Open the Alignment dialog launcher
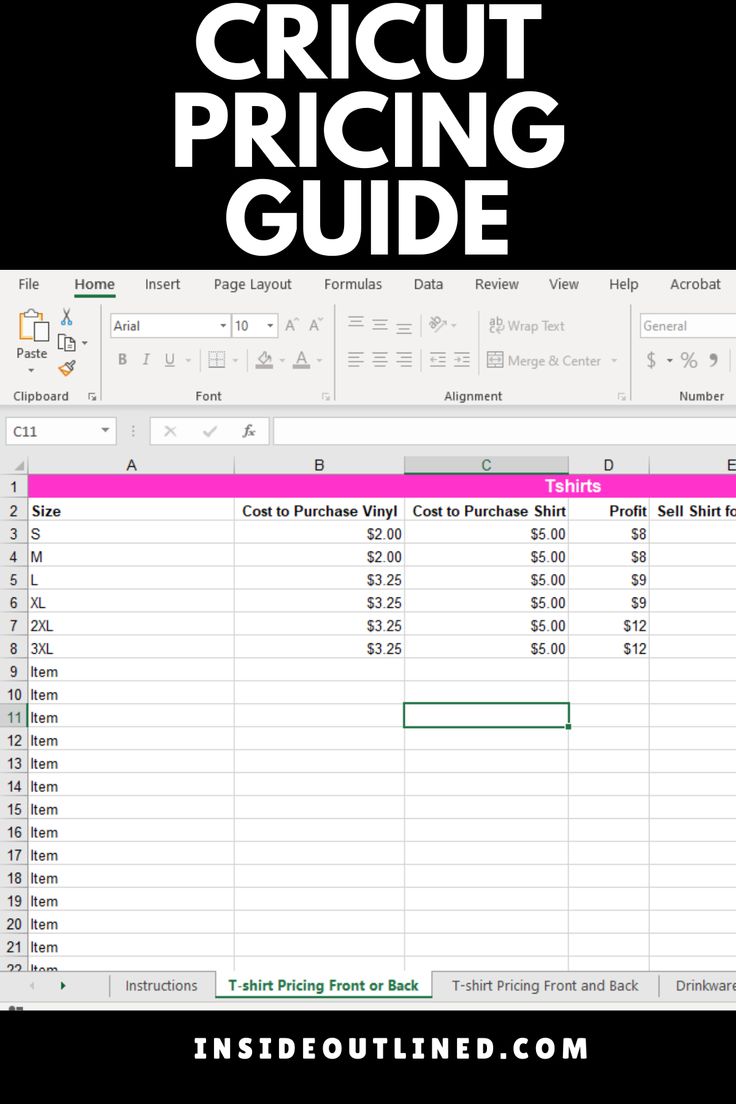This screenshot has width=736, height=1104. (x=621, y=396)
